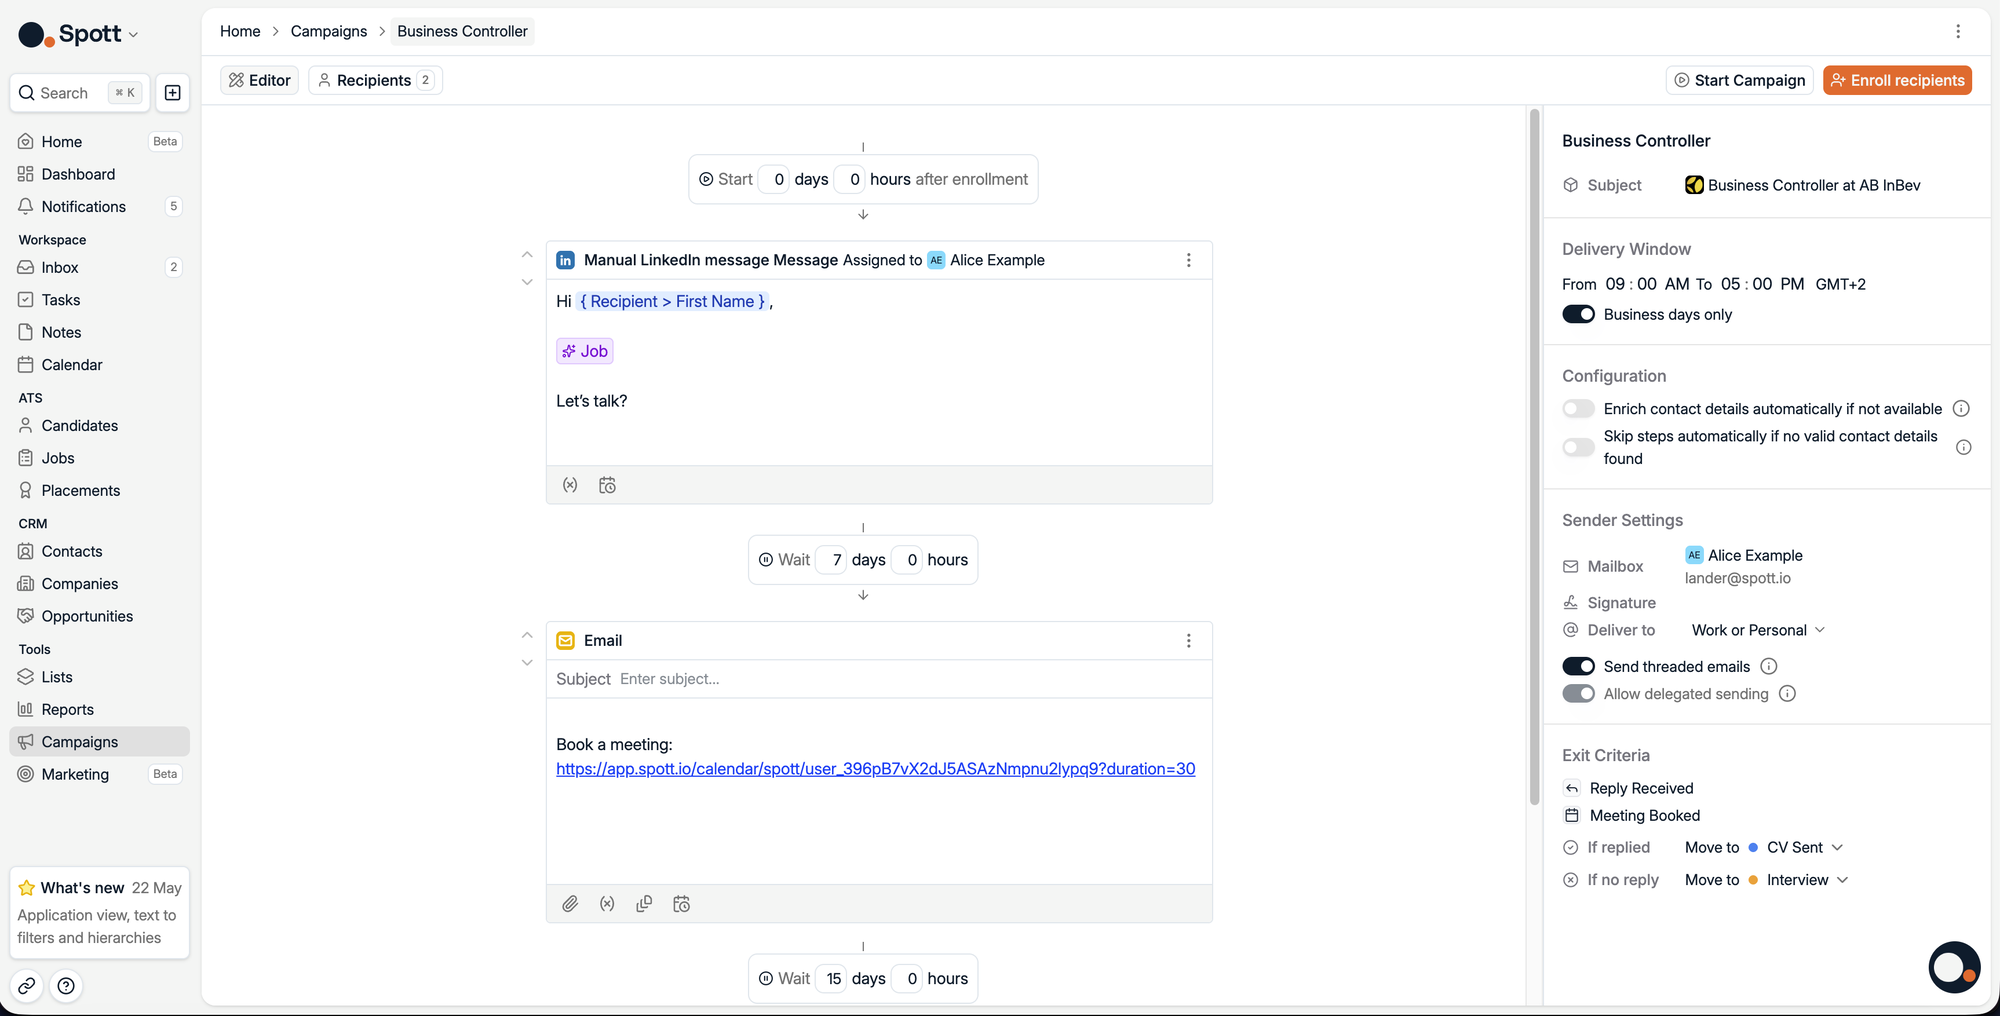Click calendar link icon in Email footer
2000x1016 pixels.
click(x=681, y=904)
